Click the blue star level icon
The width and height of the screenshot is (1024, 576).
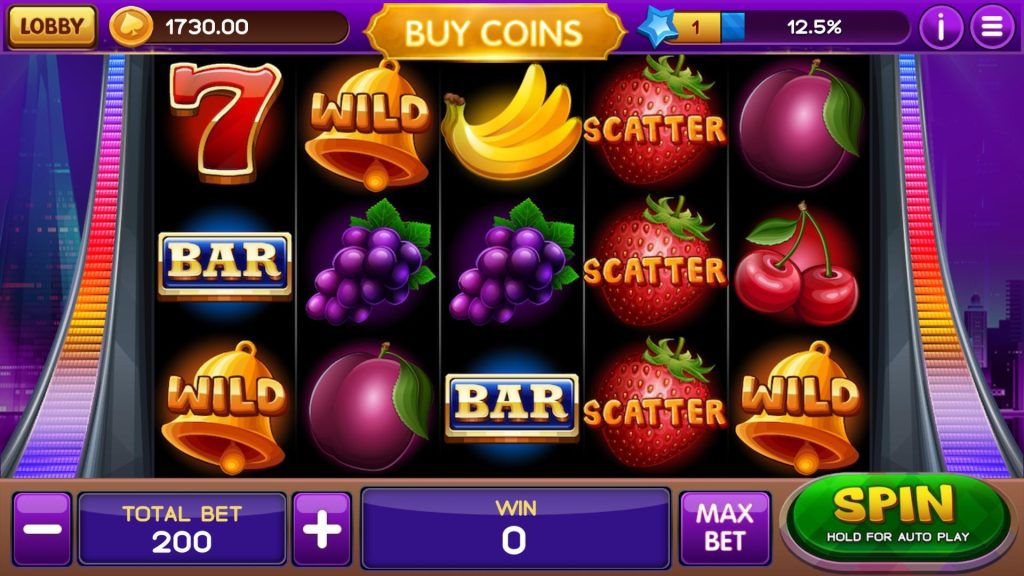click(x=656, y=27)
